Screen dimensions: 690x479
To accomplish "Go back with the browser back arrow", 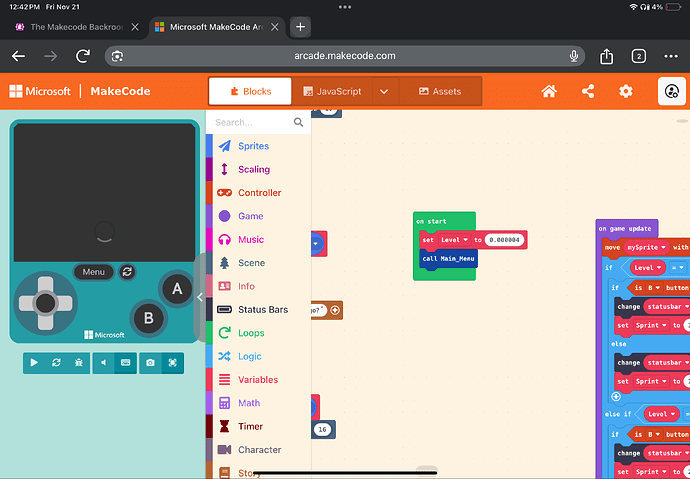I will (x=18, y=56).
